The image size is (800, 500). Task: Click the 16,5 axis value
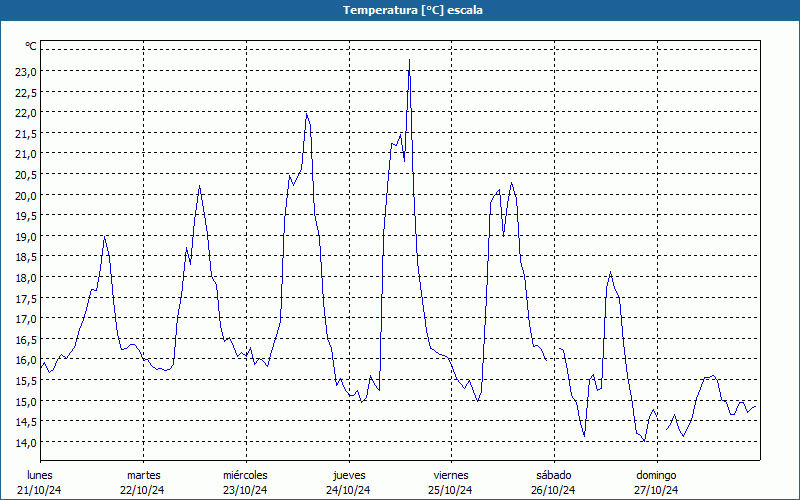[26, 339]
